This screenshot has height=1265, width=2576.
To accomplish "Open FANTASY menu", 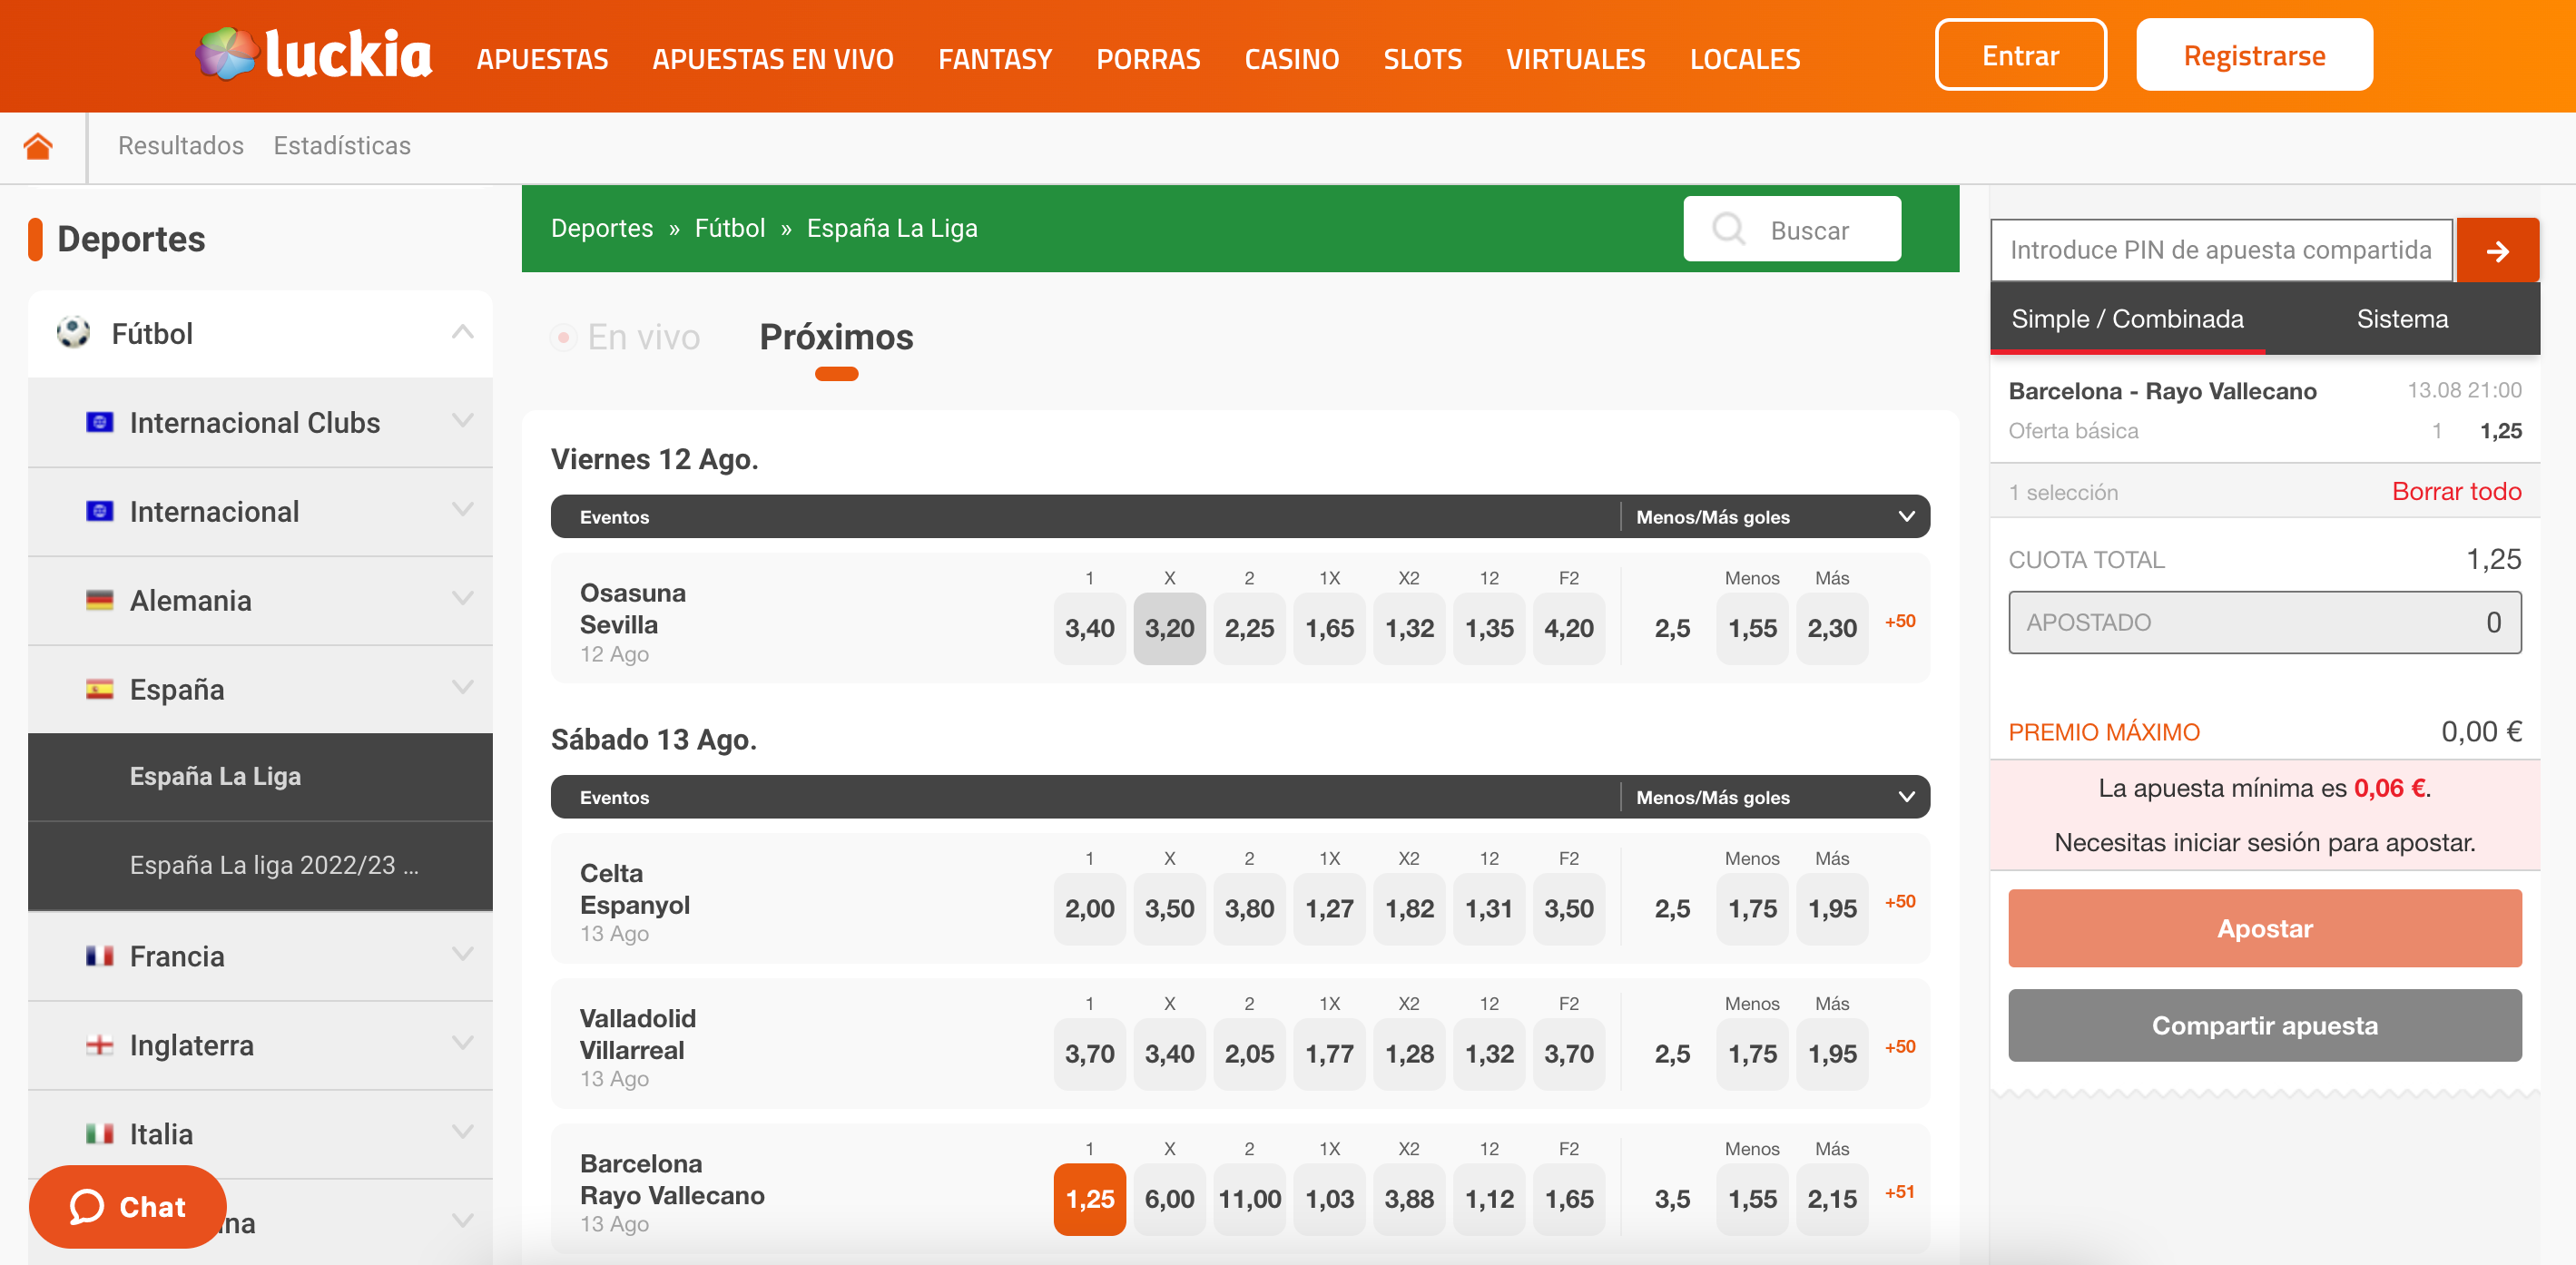I will [x=995, y=59].
